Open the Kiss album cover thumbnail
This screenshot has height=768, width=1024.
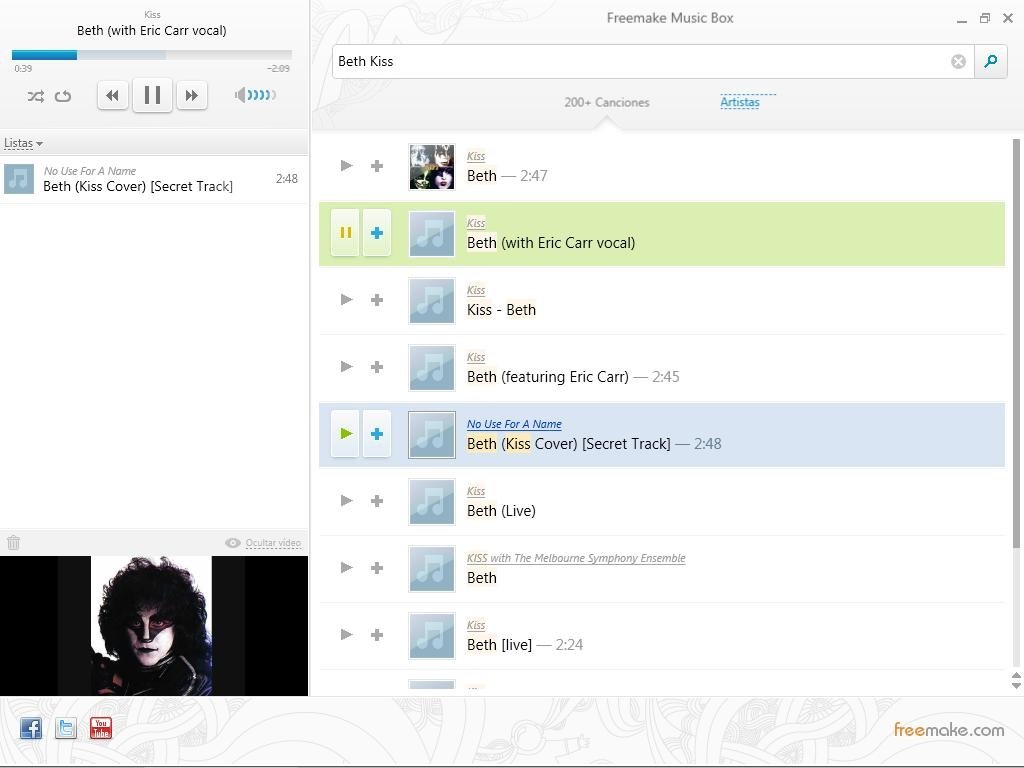coord(432,167)
